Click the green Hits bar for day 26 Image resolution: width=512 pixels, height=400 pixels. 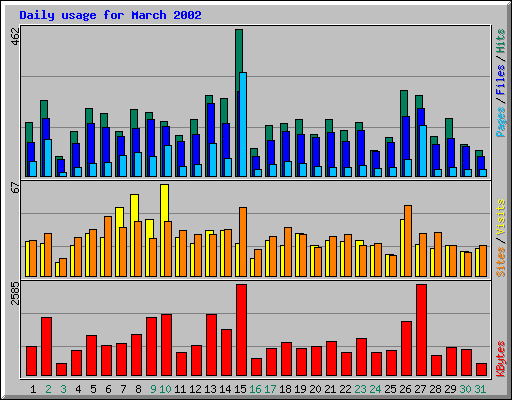404,103
